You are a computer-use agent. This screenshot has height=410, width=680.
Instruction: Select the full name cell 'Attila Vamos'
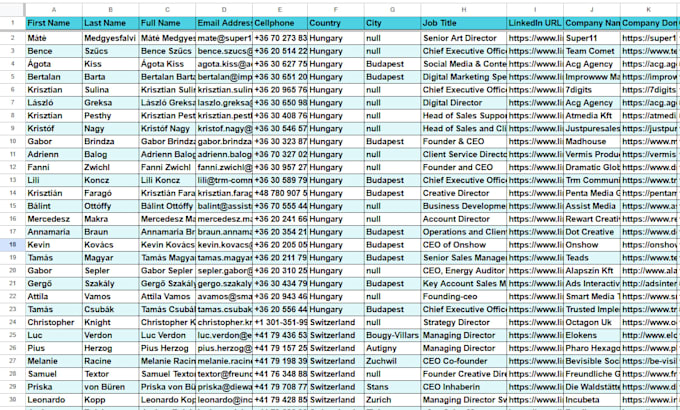[x=167, y=297]
